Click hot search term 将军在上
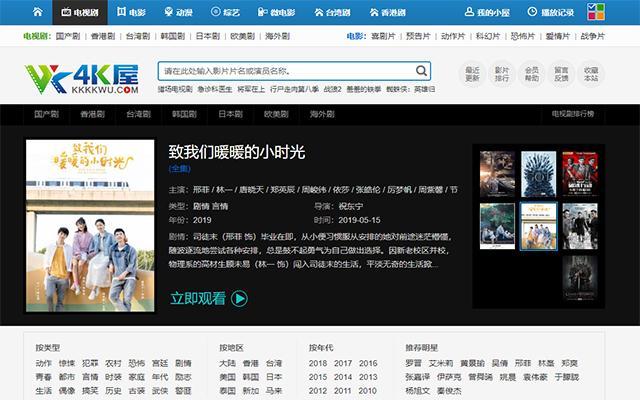The width and height of the screenshot is (640, 400). [251, 89]
